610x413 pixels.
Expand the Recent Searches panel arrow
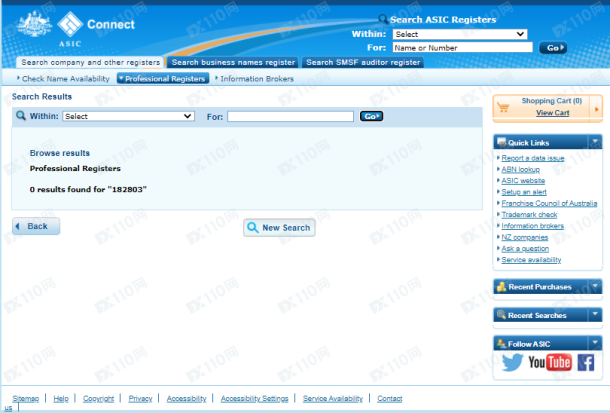coord(594,315)
